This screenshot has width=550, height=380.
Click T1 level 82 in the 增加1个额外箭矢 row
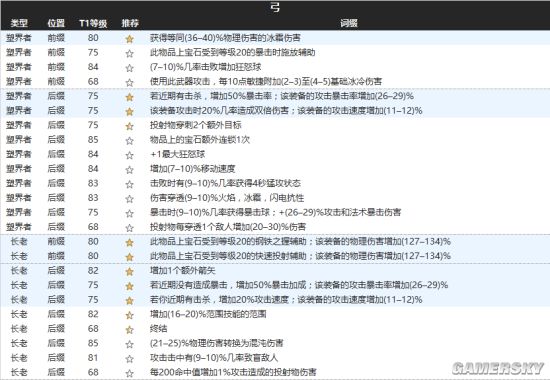tap(93, 271)
